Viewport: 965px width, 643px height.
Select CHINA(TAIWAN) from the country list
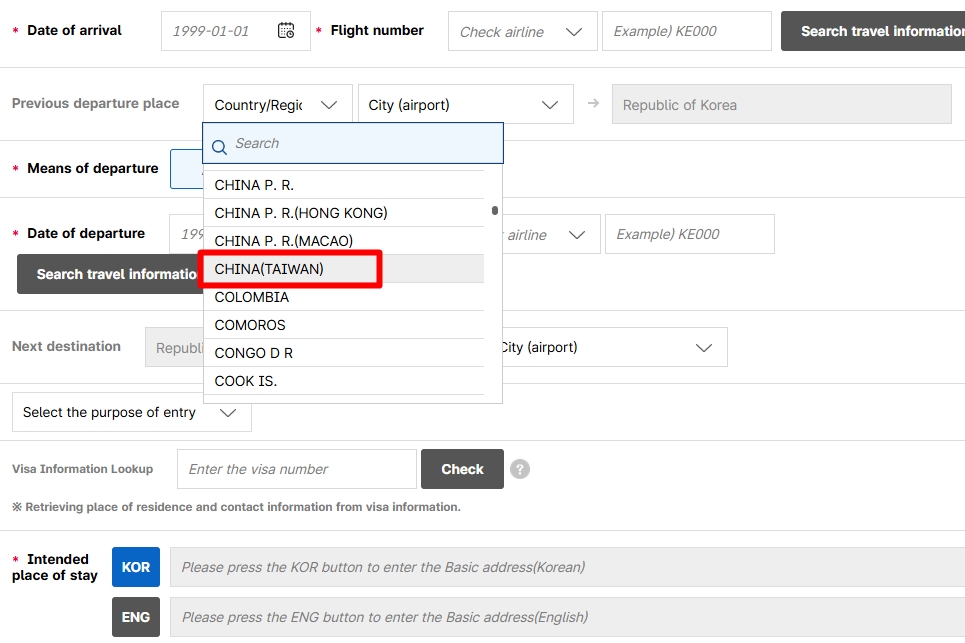[x=291, y=269]
